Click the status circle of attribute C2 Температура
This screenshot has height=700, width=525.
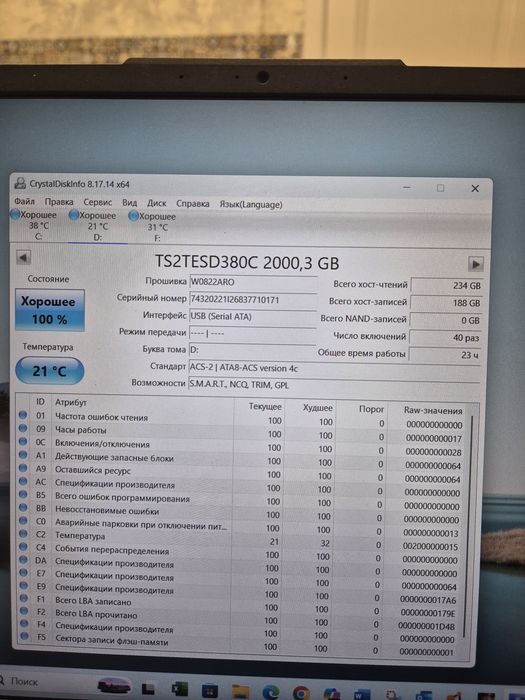[x=23, y=533]
